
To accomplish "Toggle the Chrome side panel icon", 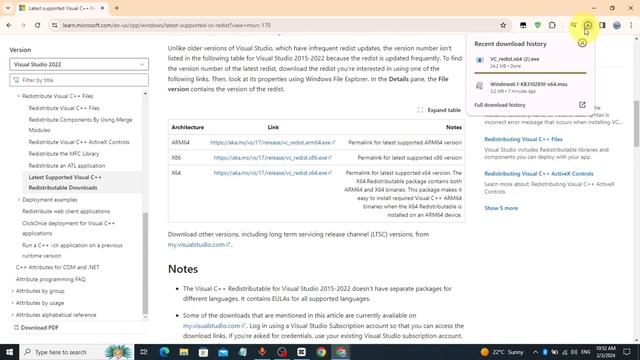I will (602, 25).
